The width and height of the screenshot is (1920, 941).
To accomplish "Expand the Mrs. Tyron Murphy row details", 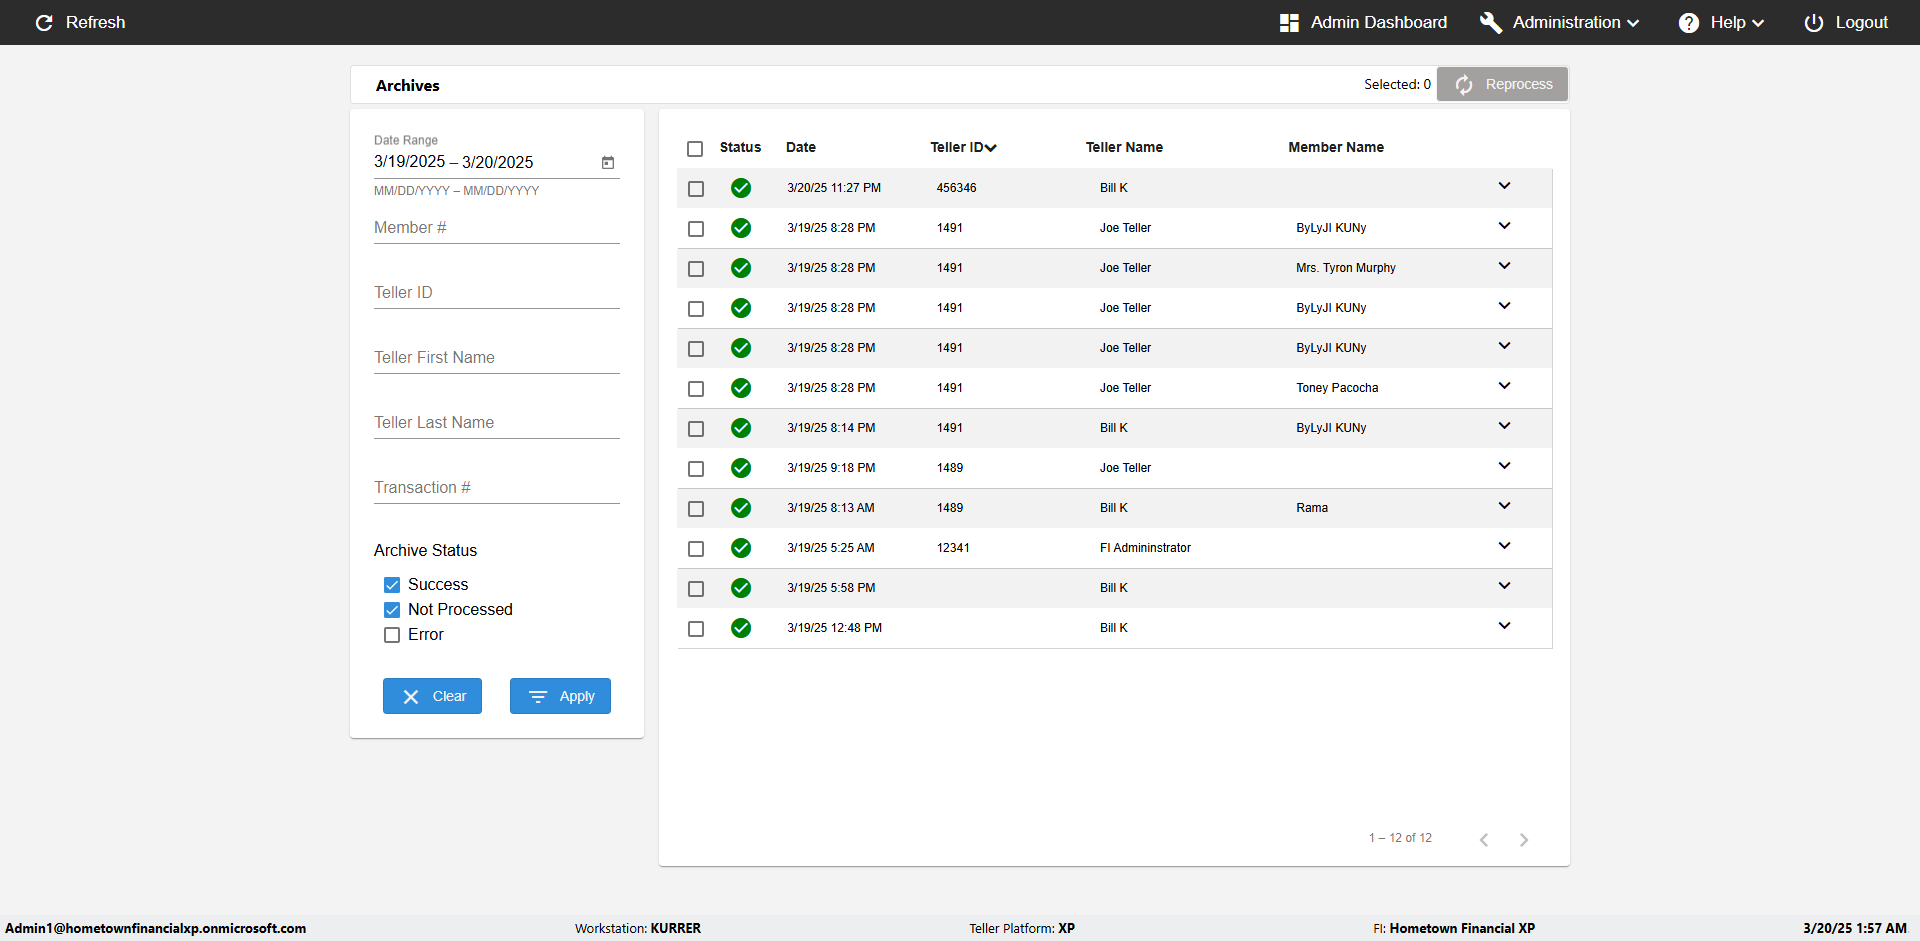I will (x=1504, y=266).
